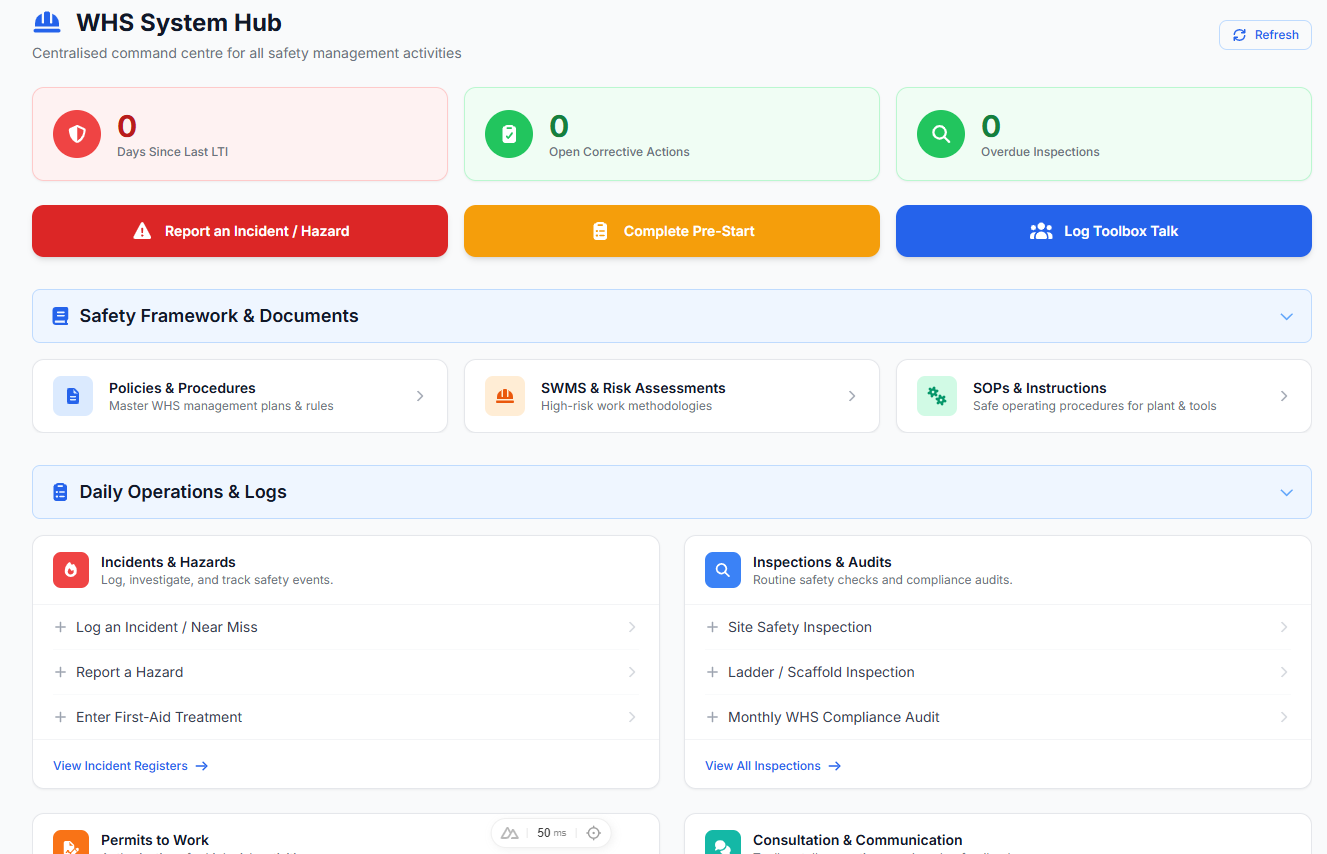This screenshot has height=854, width=1327.
Task: Open Policies & Procedures via its chevron arrow
Action: click(x=419, y=396)
